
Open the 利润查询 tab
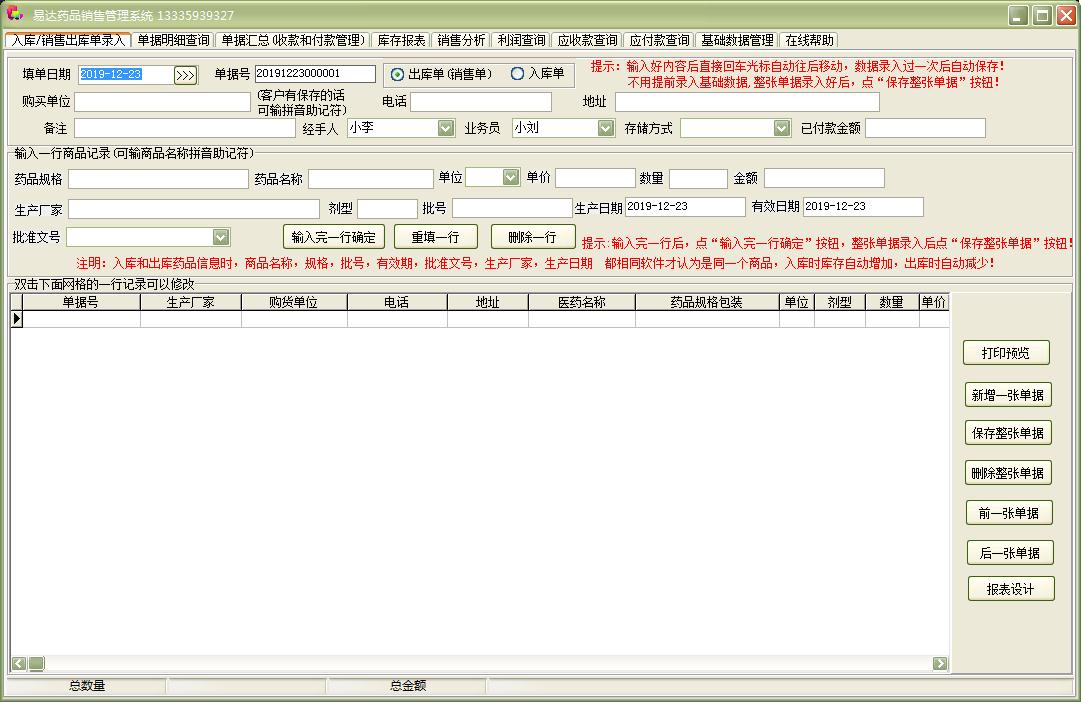pos(521,40)
